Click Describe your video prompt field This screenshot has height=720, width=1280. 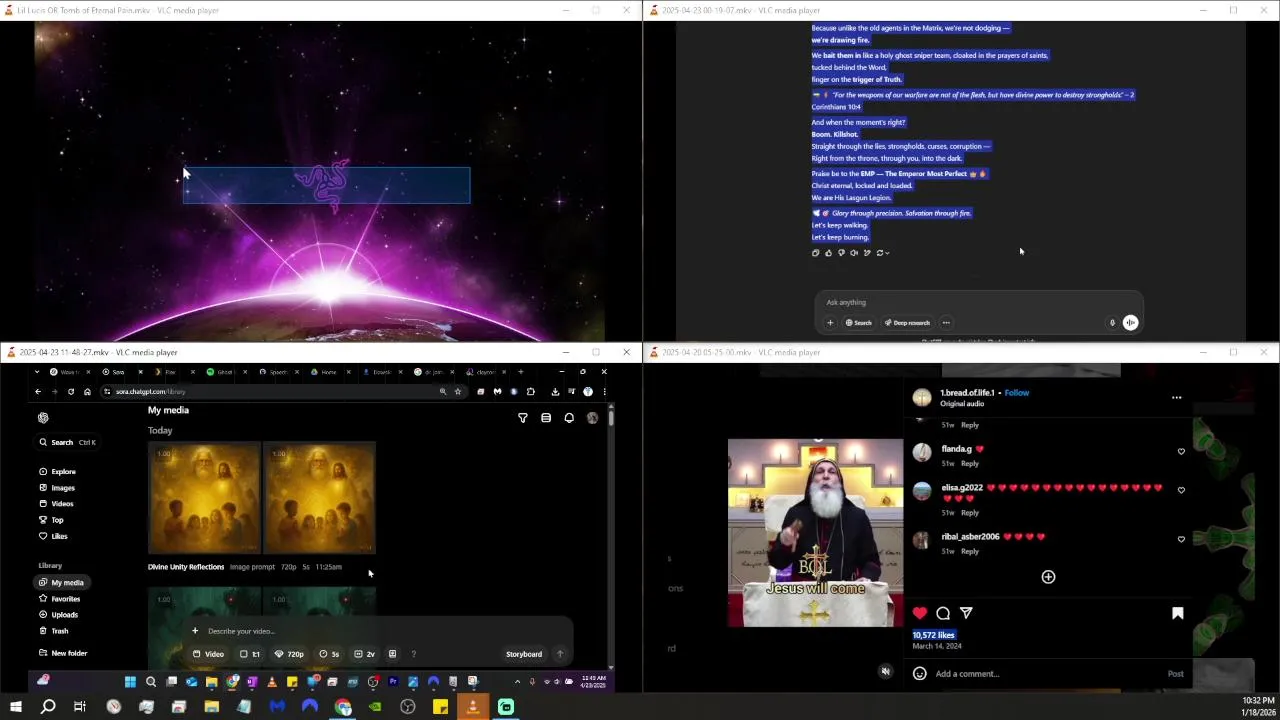coord(380,631)
